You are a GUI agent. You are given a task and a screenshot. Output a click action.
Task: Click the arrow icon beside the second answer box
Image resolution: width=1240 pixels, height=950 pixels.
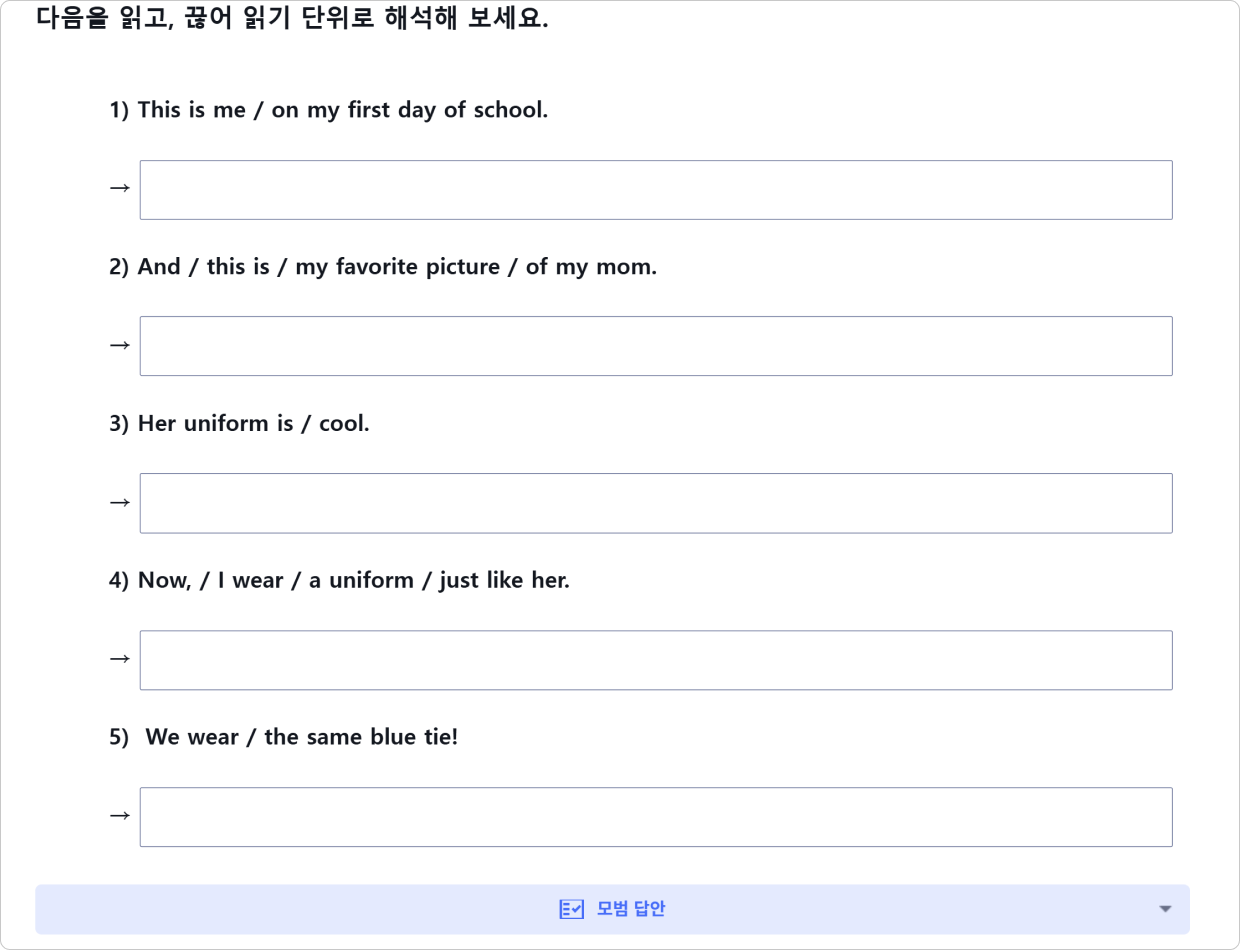click(119, 345)
